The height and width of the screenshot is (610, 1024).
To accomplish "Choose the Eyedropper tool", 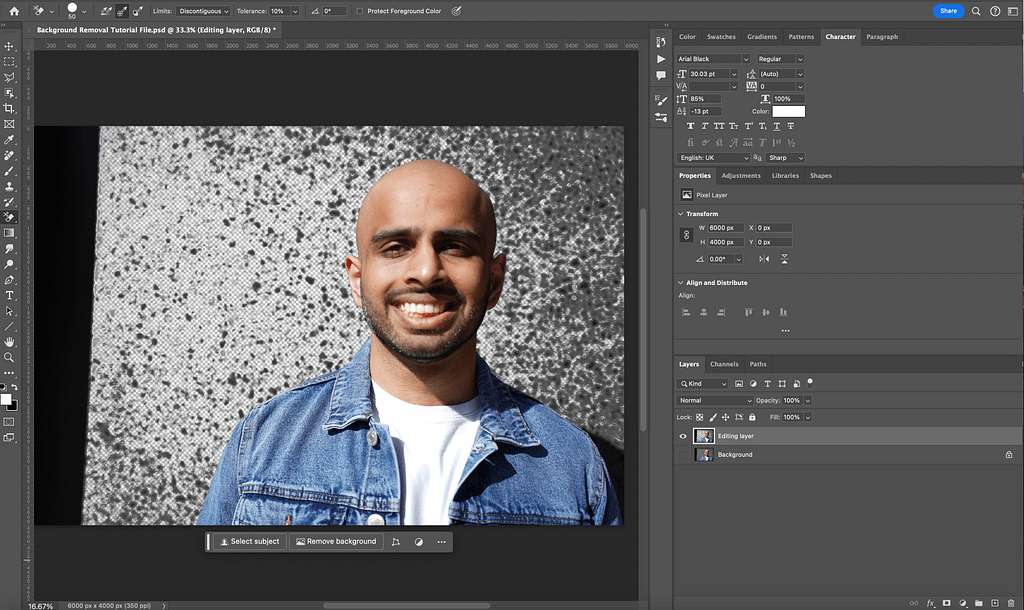I will point(10,139).
